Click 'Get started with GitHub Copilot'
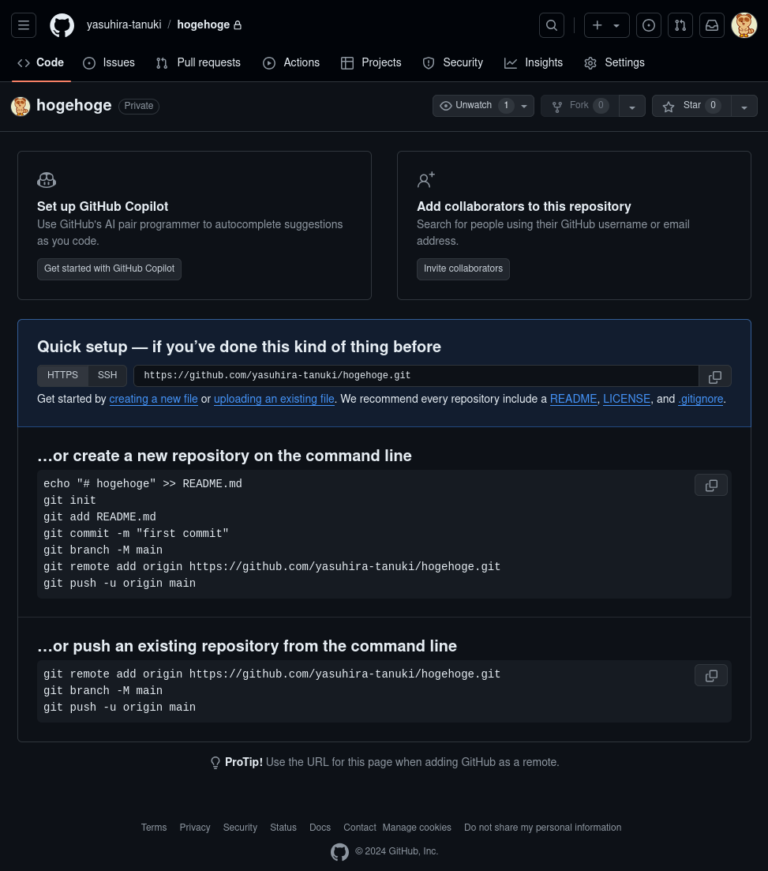 [109, 269]
